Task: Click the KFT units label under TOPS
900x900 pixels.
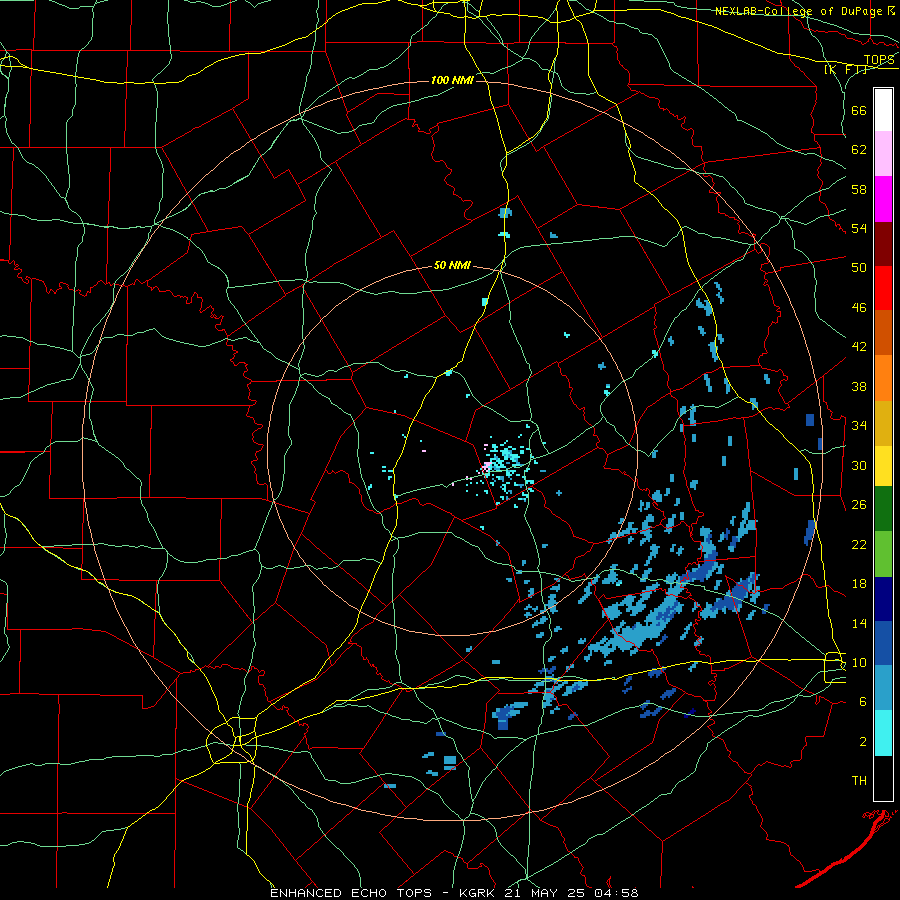Action: (x=845, y=69)
